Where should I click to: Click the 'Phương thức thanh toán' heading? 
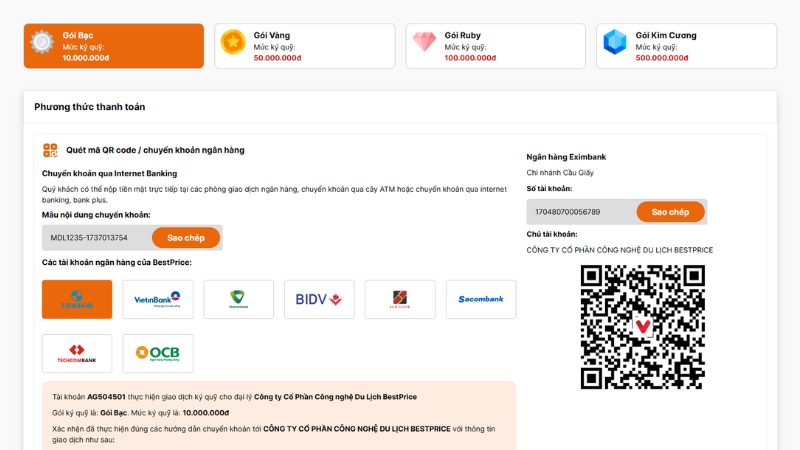[x=90, y=107]
